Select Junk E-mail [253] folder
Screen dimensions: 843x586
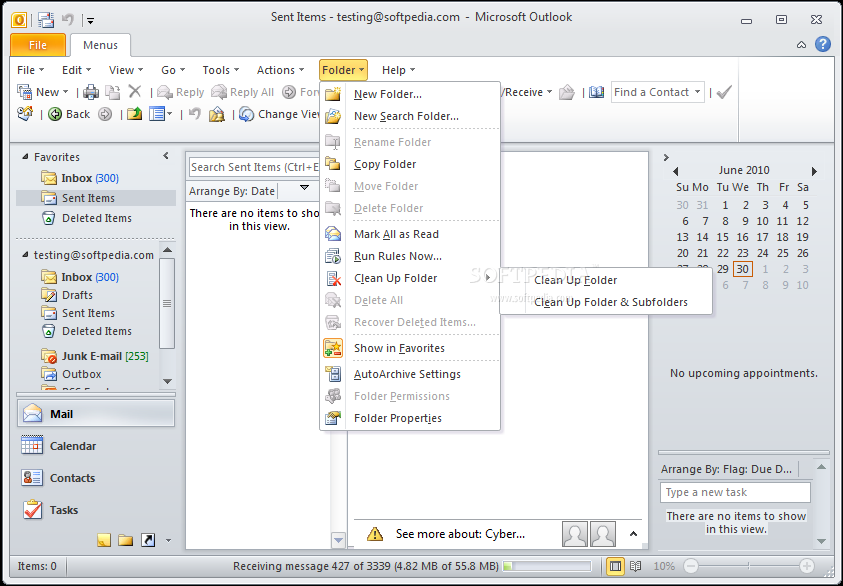105,356
